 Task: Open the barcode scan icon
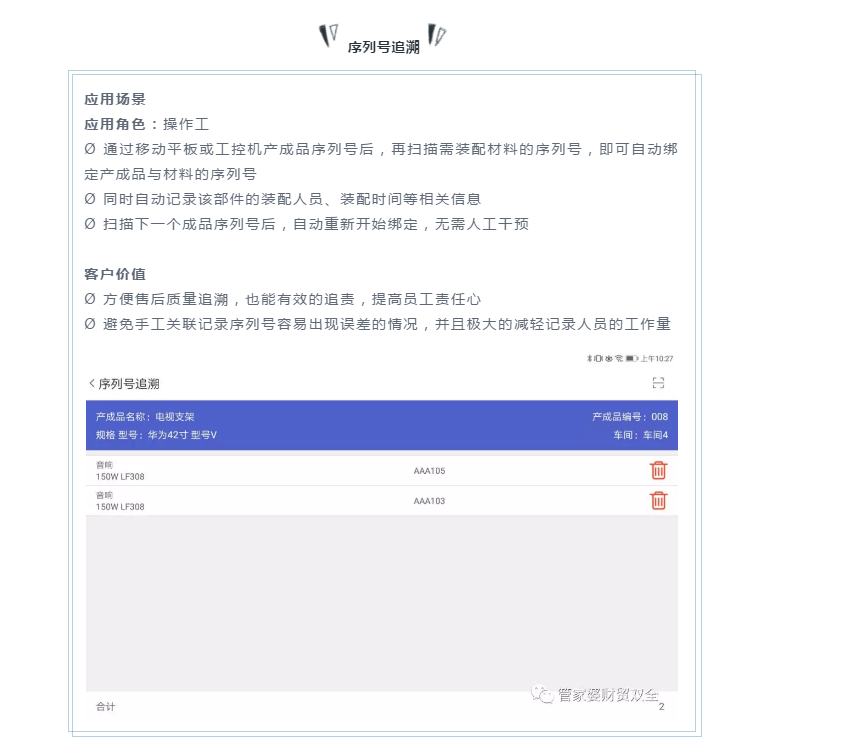658,383
